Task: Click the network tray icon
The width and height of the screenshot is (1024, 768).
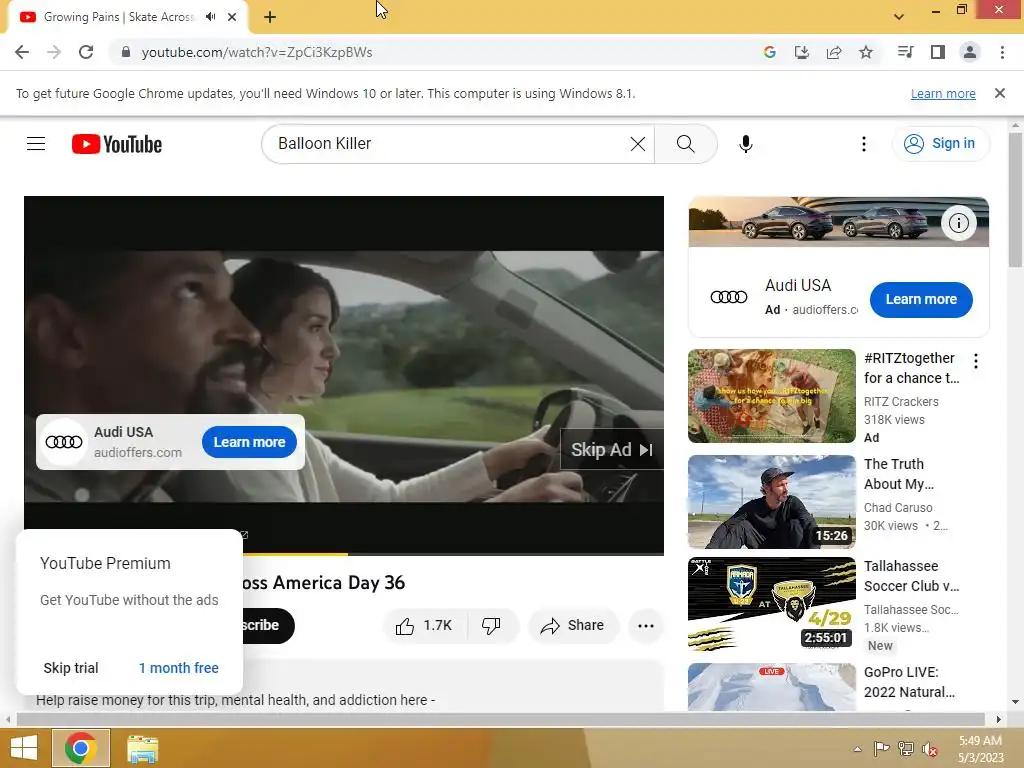Action: [x=906, y=748]
